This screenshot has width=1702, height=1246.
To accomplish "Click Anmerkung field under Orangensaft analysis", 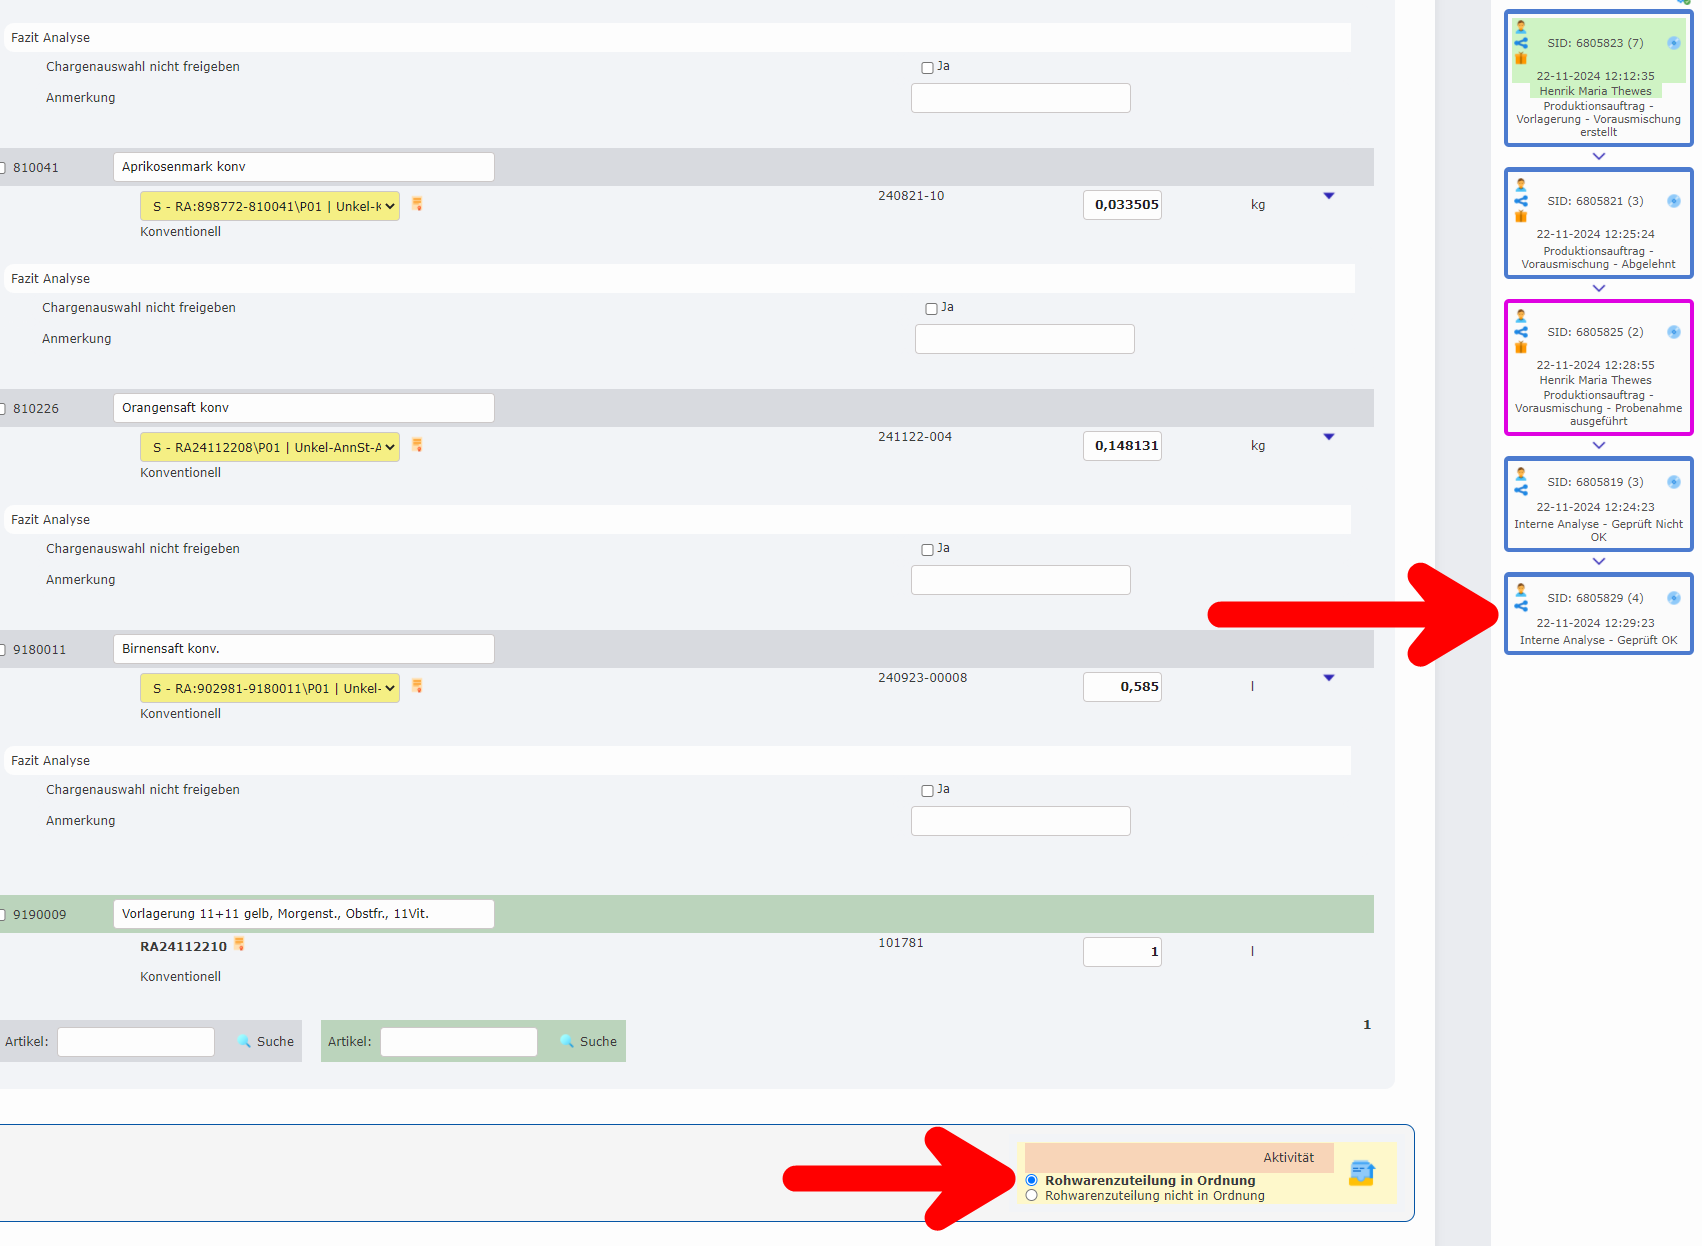I will click(x=1020, y=580).
